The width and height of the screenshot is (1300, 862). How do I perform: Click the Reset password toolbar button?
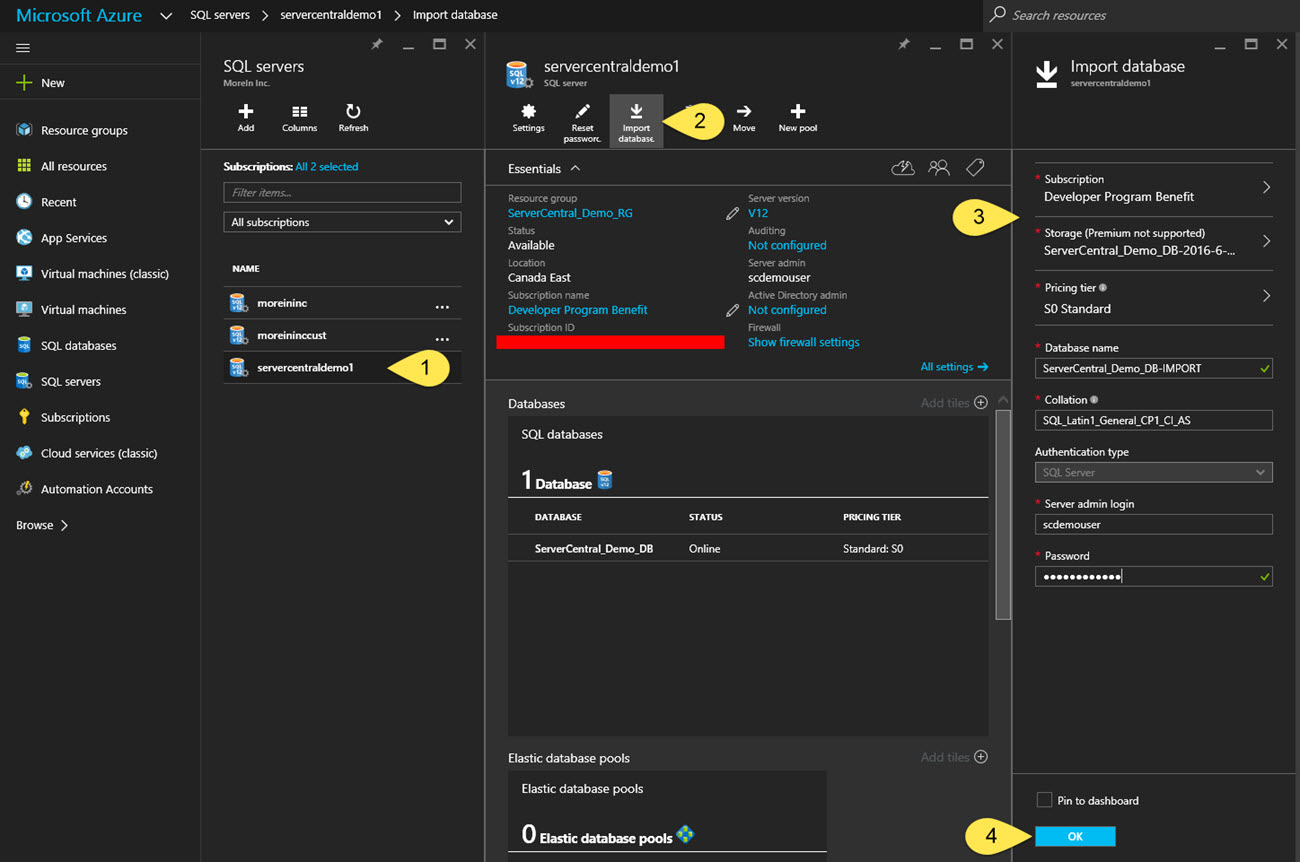click(x=582, y=122)
